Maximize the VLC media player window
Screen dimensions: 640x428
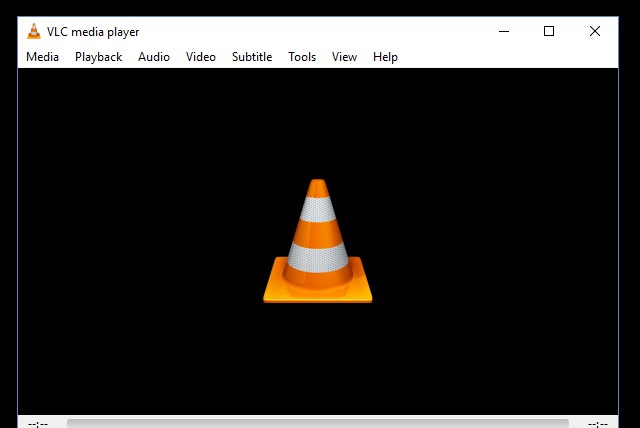[x=549, y=31]
